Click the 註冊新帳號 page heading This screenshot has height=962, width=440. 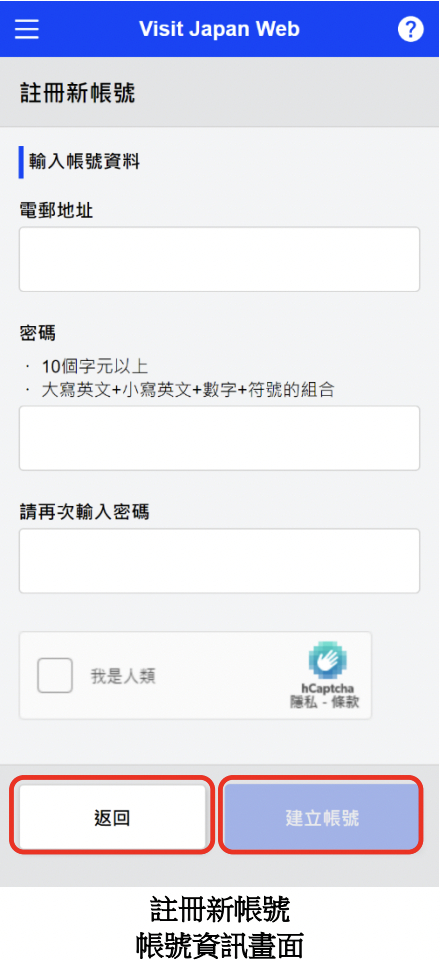coord(77,93)
